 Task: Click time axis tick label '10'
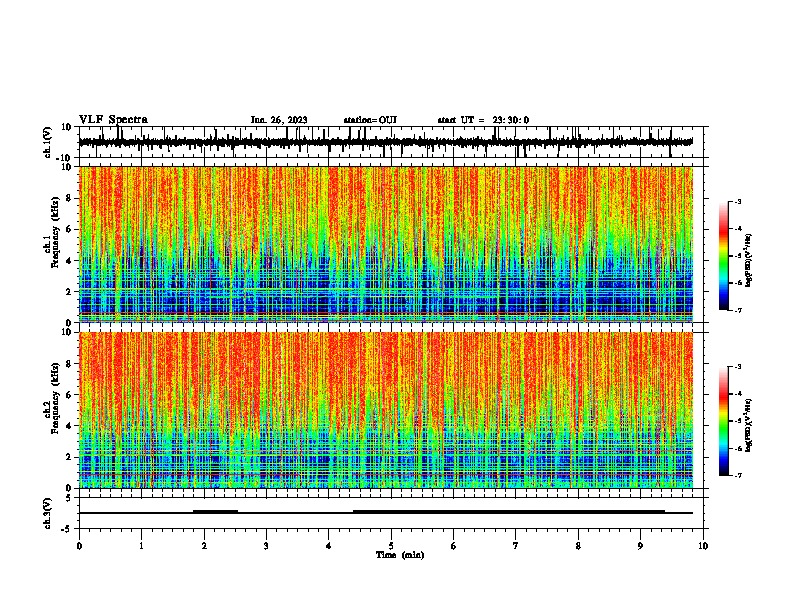tap(703, 546)
